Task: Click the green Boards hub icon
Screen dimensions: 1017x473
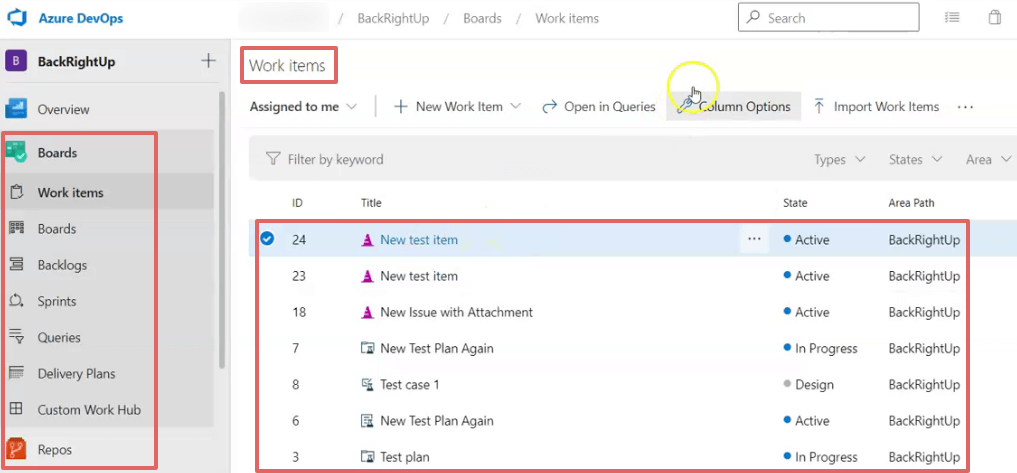Action: click(x=16, y=152)
